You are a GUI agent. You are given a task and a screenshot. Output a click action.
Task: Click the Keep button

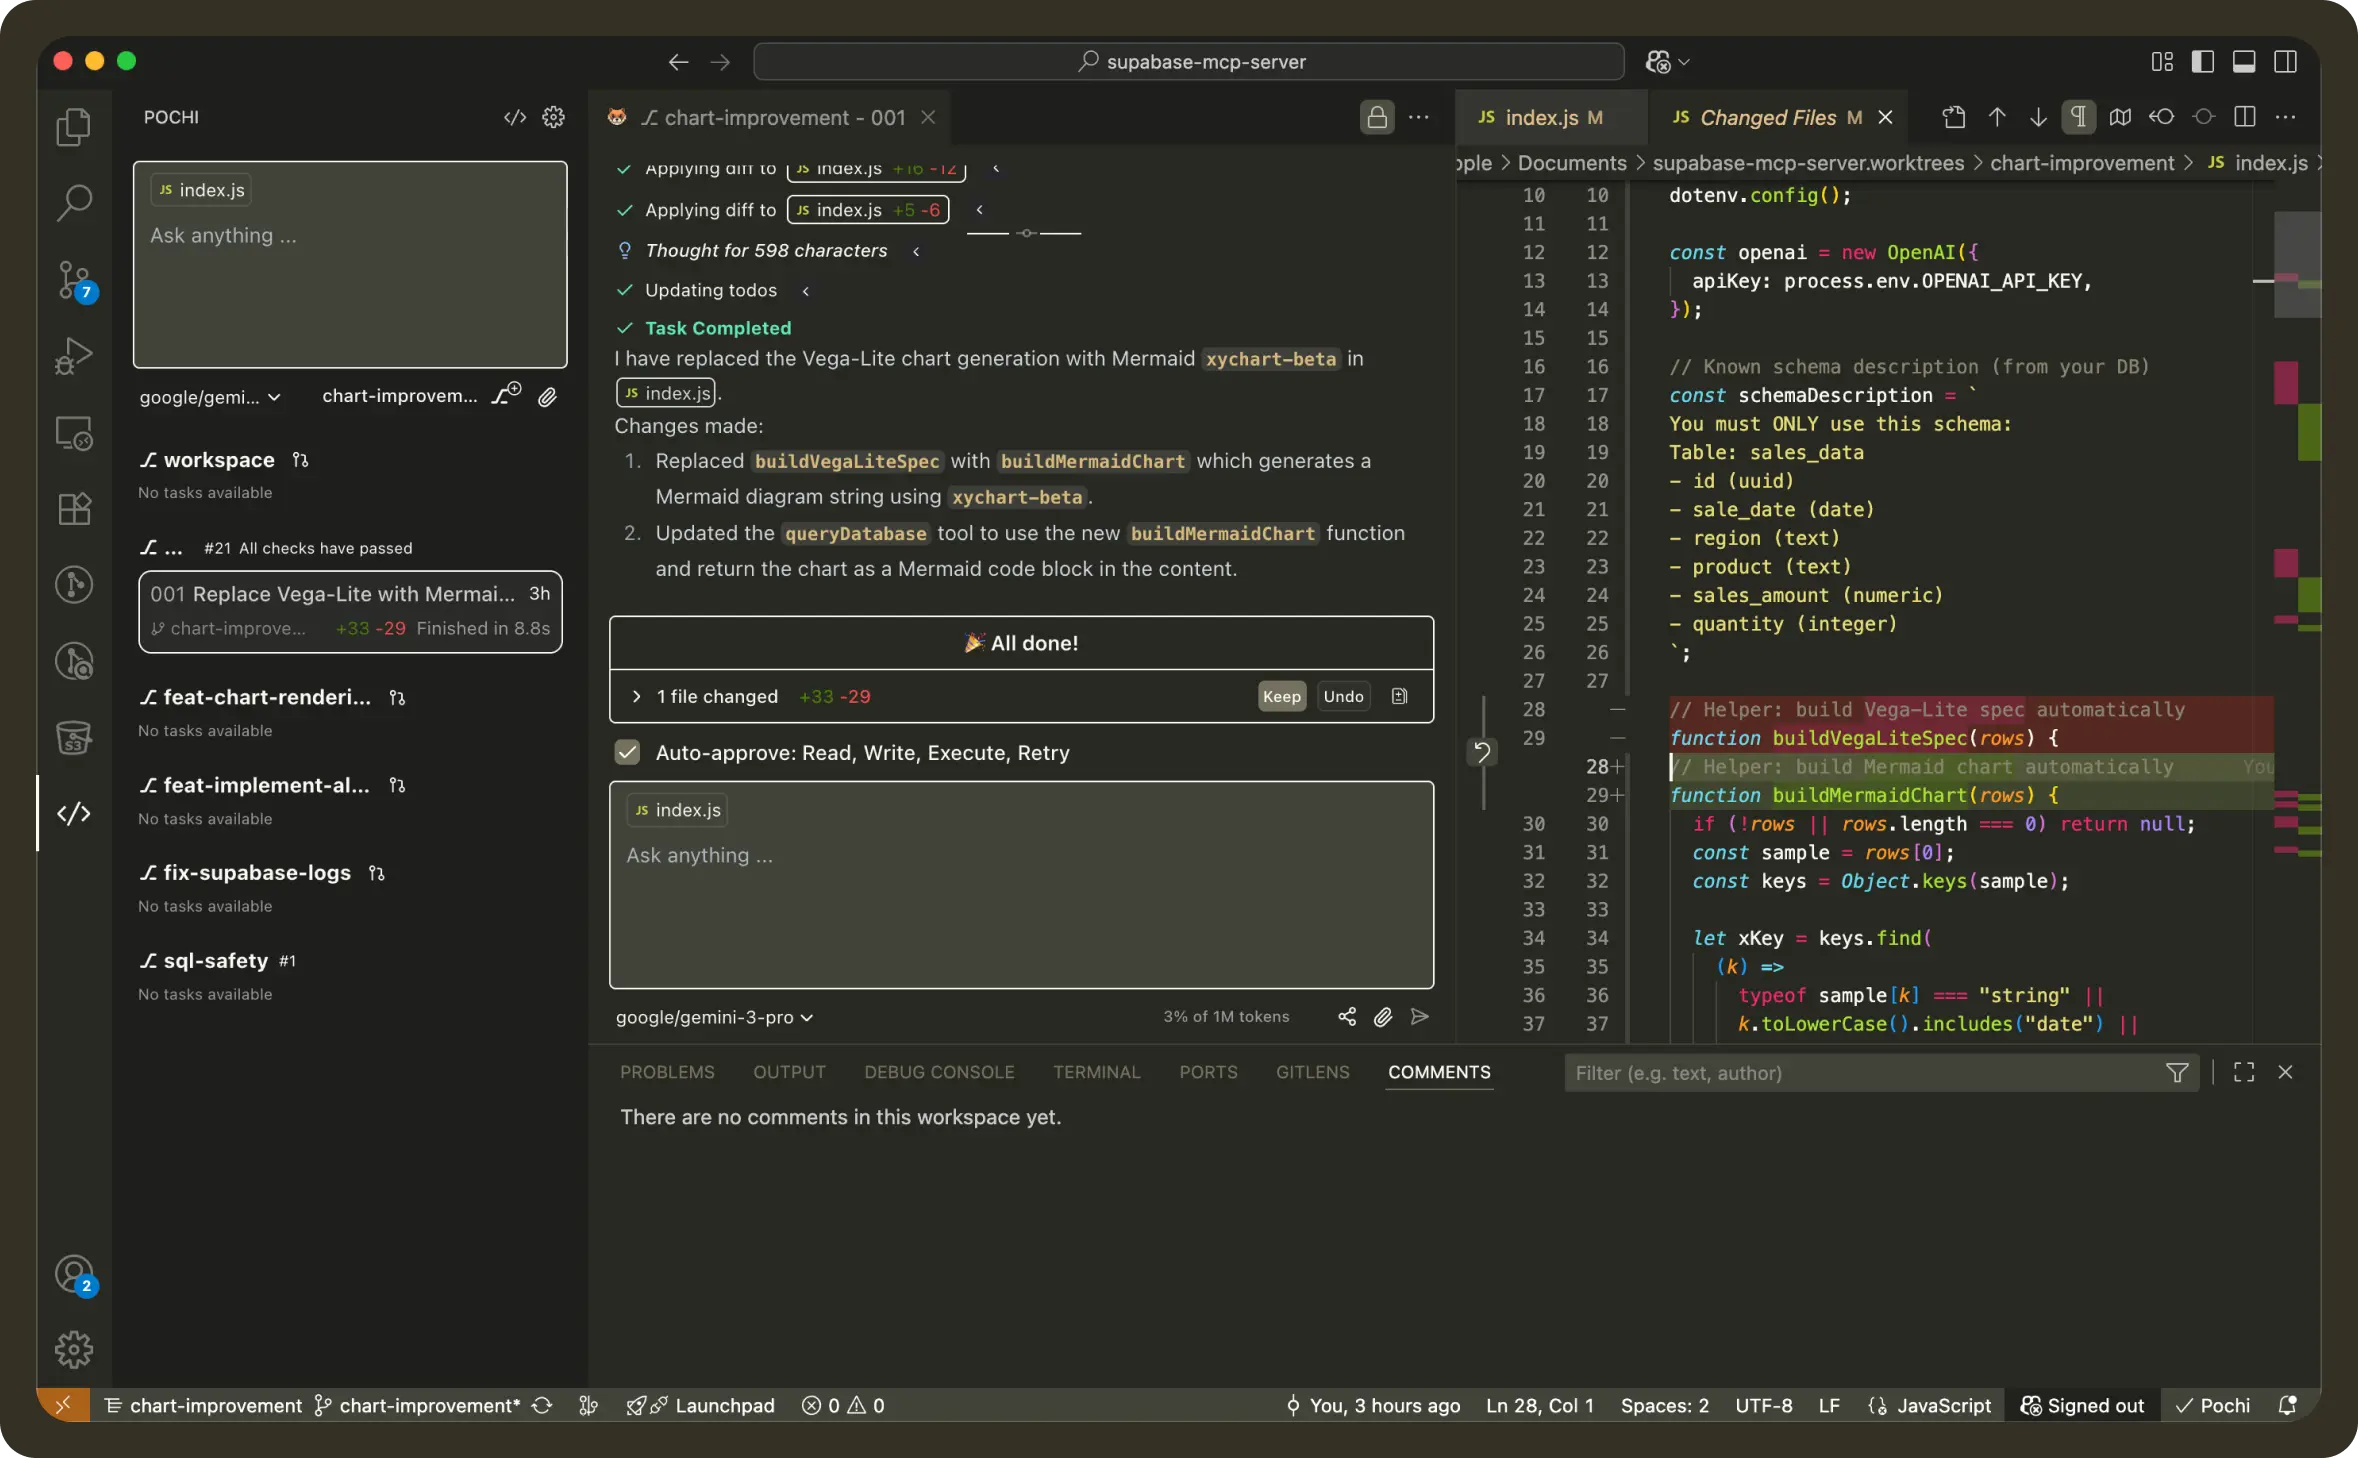point(1281,696)
